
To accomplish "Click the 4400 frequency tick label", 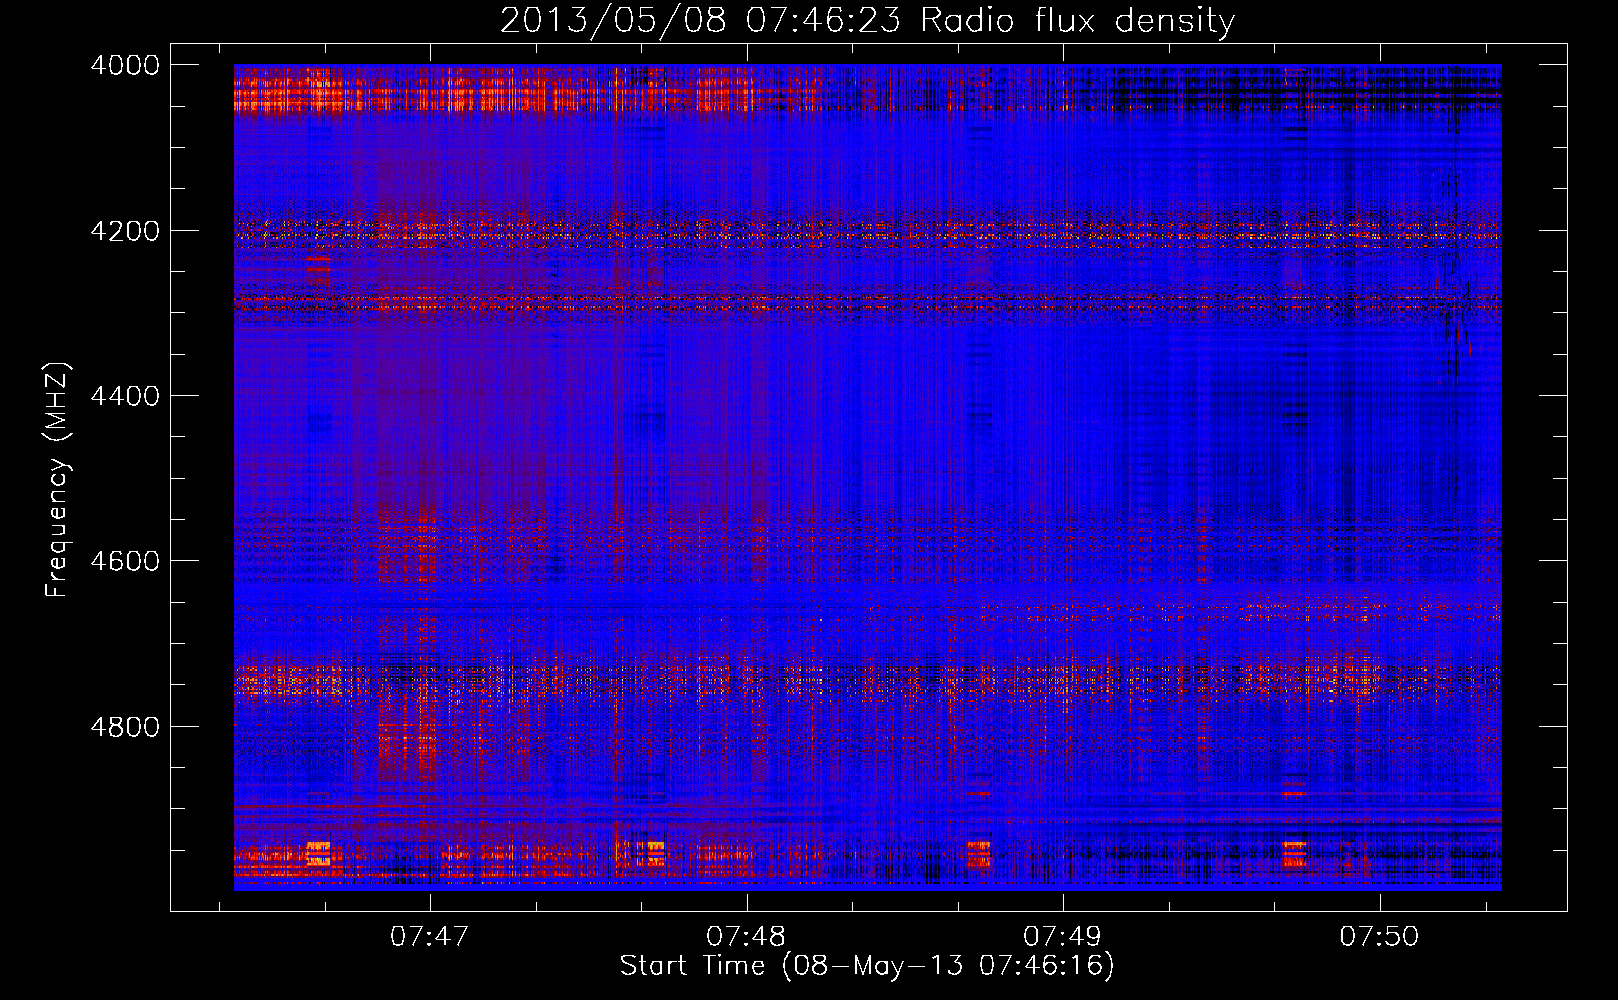I will (x=125, y=396).
